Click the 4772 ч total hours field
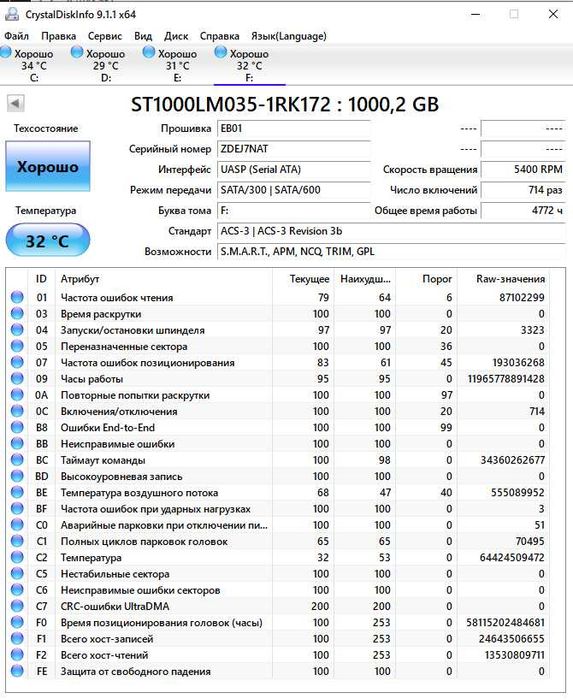 (x=523, y=211)
